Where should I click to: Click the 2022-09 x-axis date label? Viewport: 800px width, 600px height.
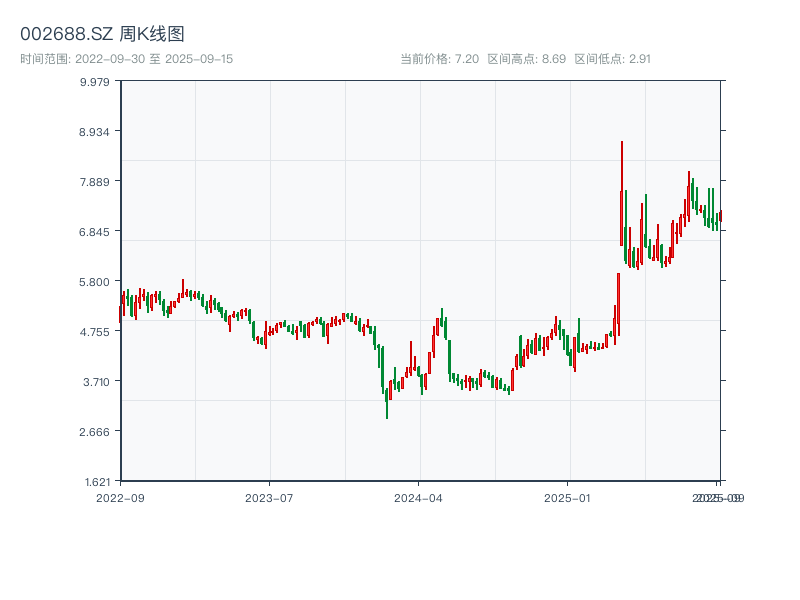120,497
